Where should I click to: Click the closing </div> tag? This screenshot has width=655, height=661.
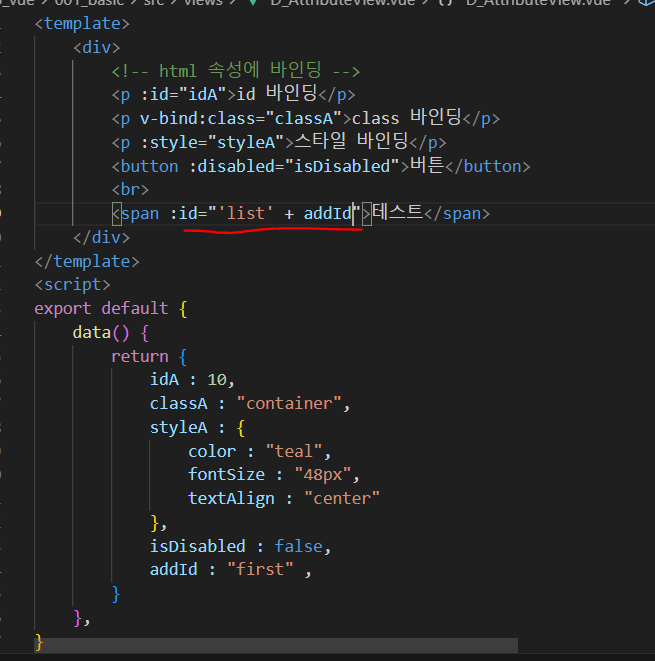[101, 237]
